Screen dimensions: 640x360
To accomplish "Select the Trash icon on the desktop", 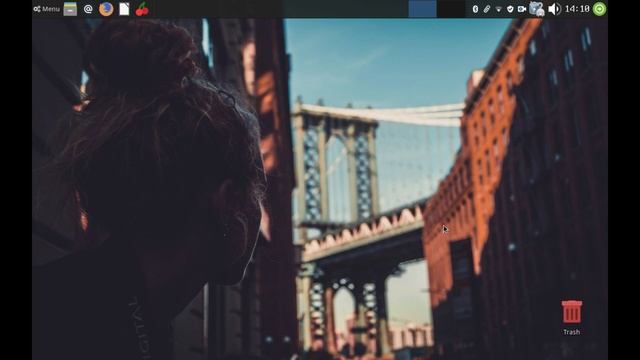I will click(571, 318).
